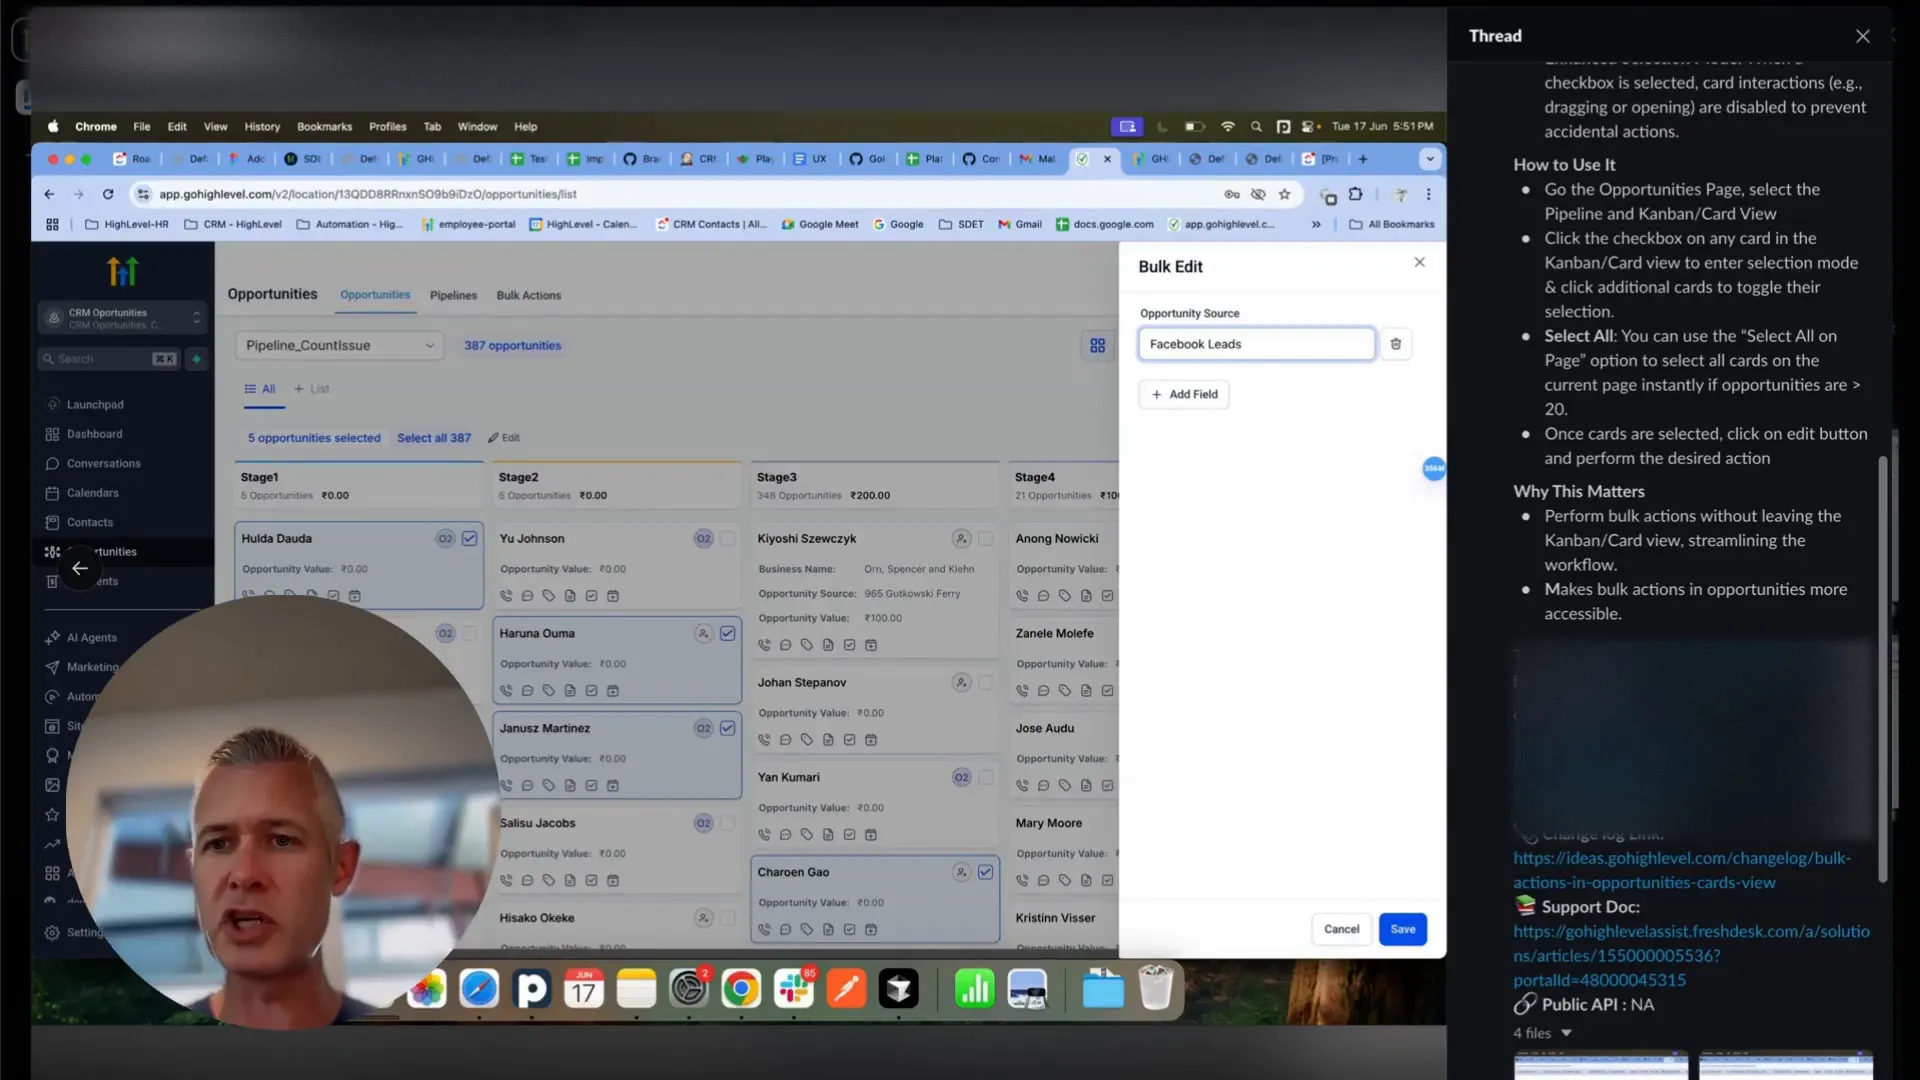Click the phone icon on Yu Johnson's card
The width and height of the screenshot is (1920, 1080).
pyautogui.click(x=506, y=596)
